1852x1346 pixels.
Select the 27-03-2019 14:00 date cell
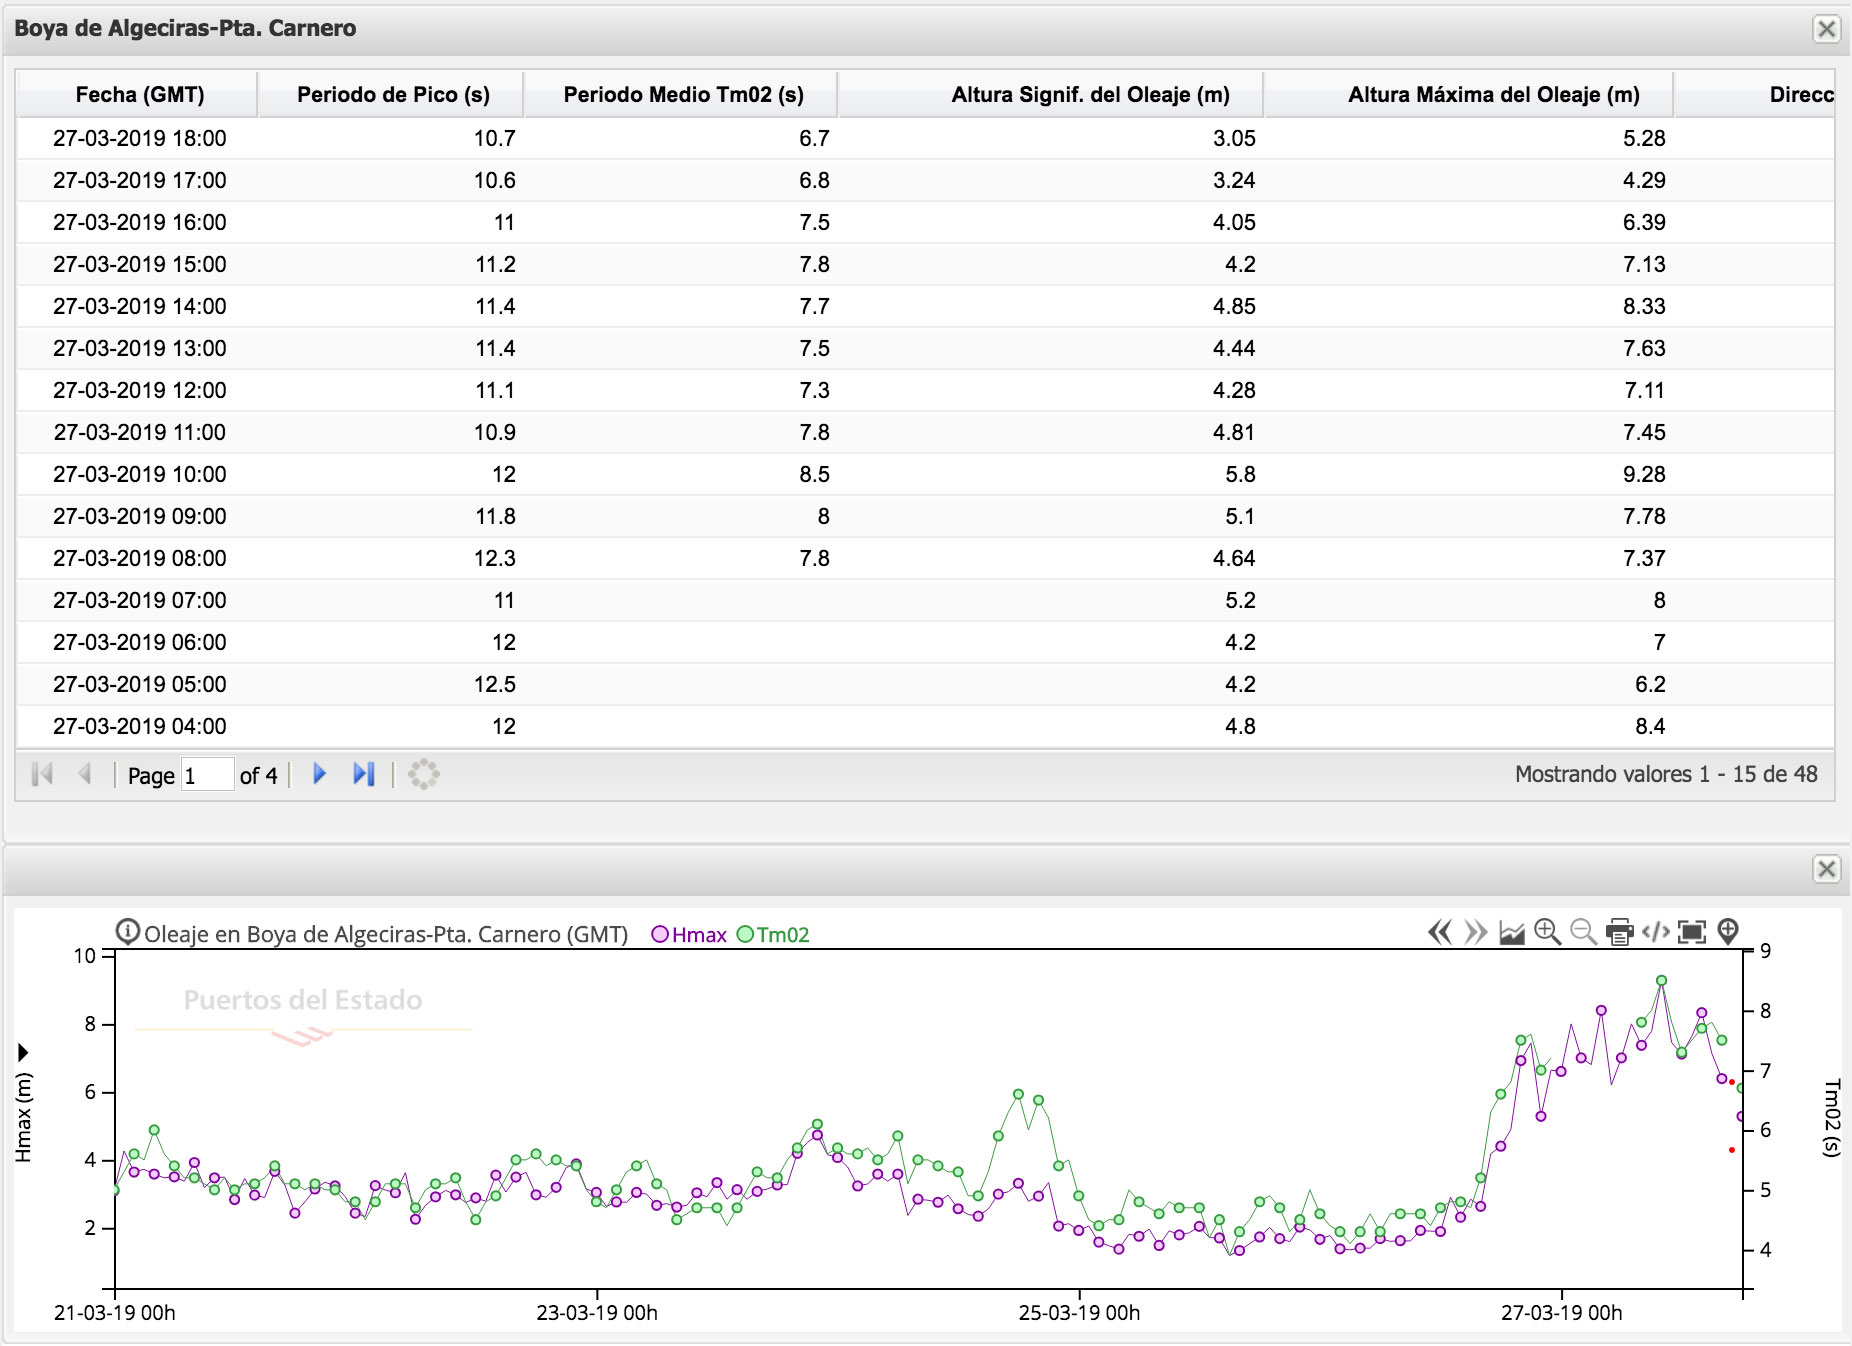click(x=139, y=306)
